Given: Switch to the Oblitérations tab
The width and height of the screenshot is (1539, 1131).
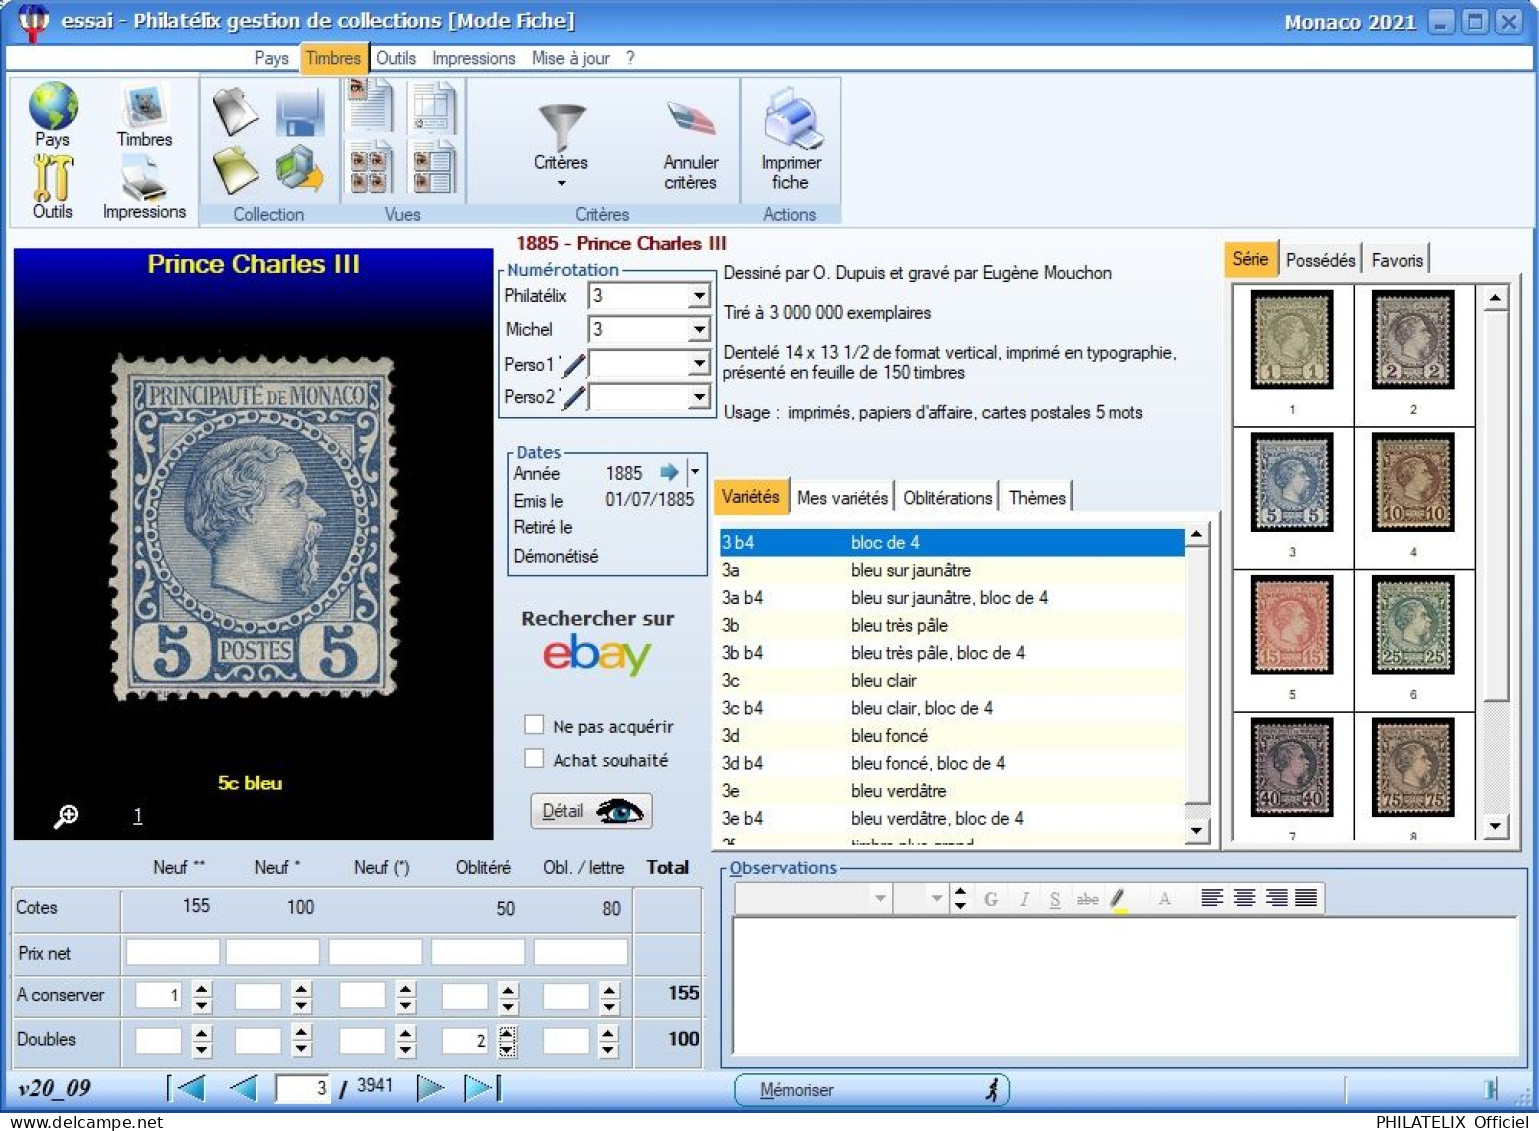Looking at the screenshot, I should point(947,498).
